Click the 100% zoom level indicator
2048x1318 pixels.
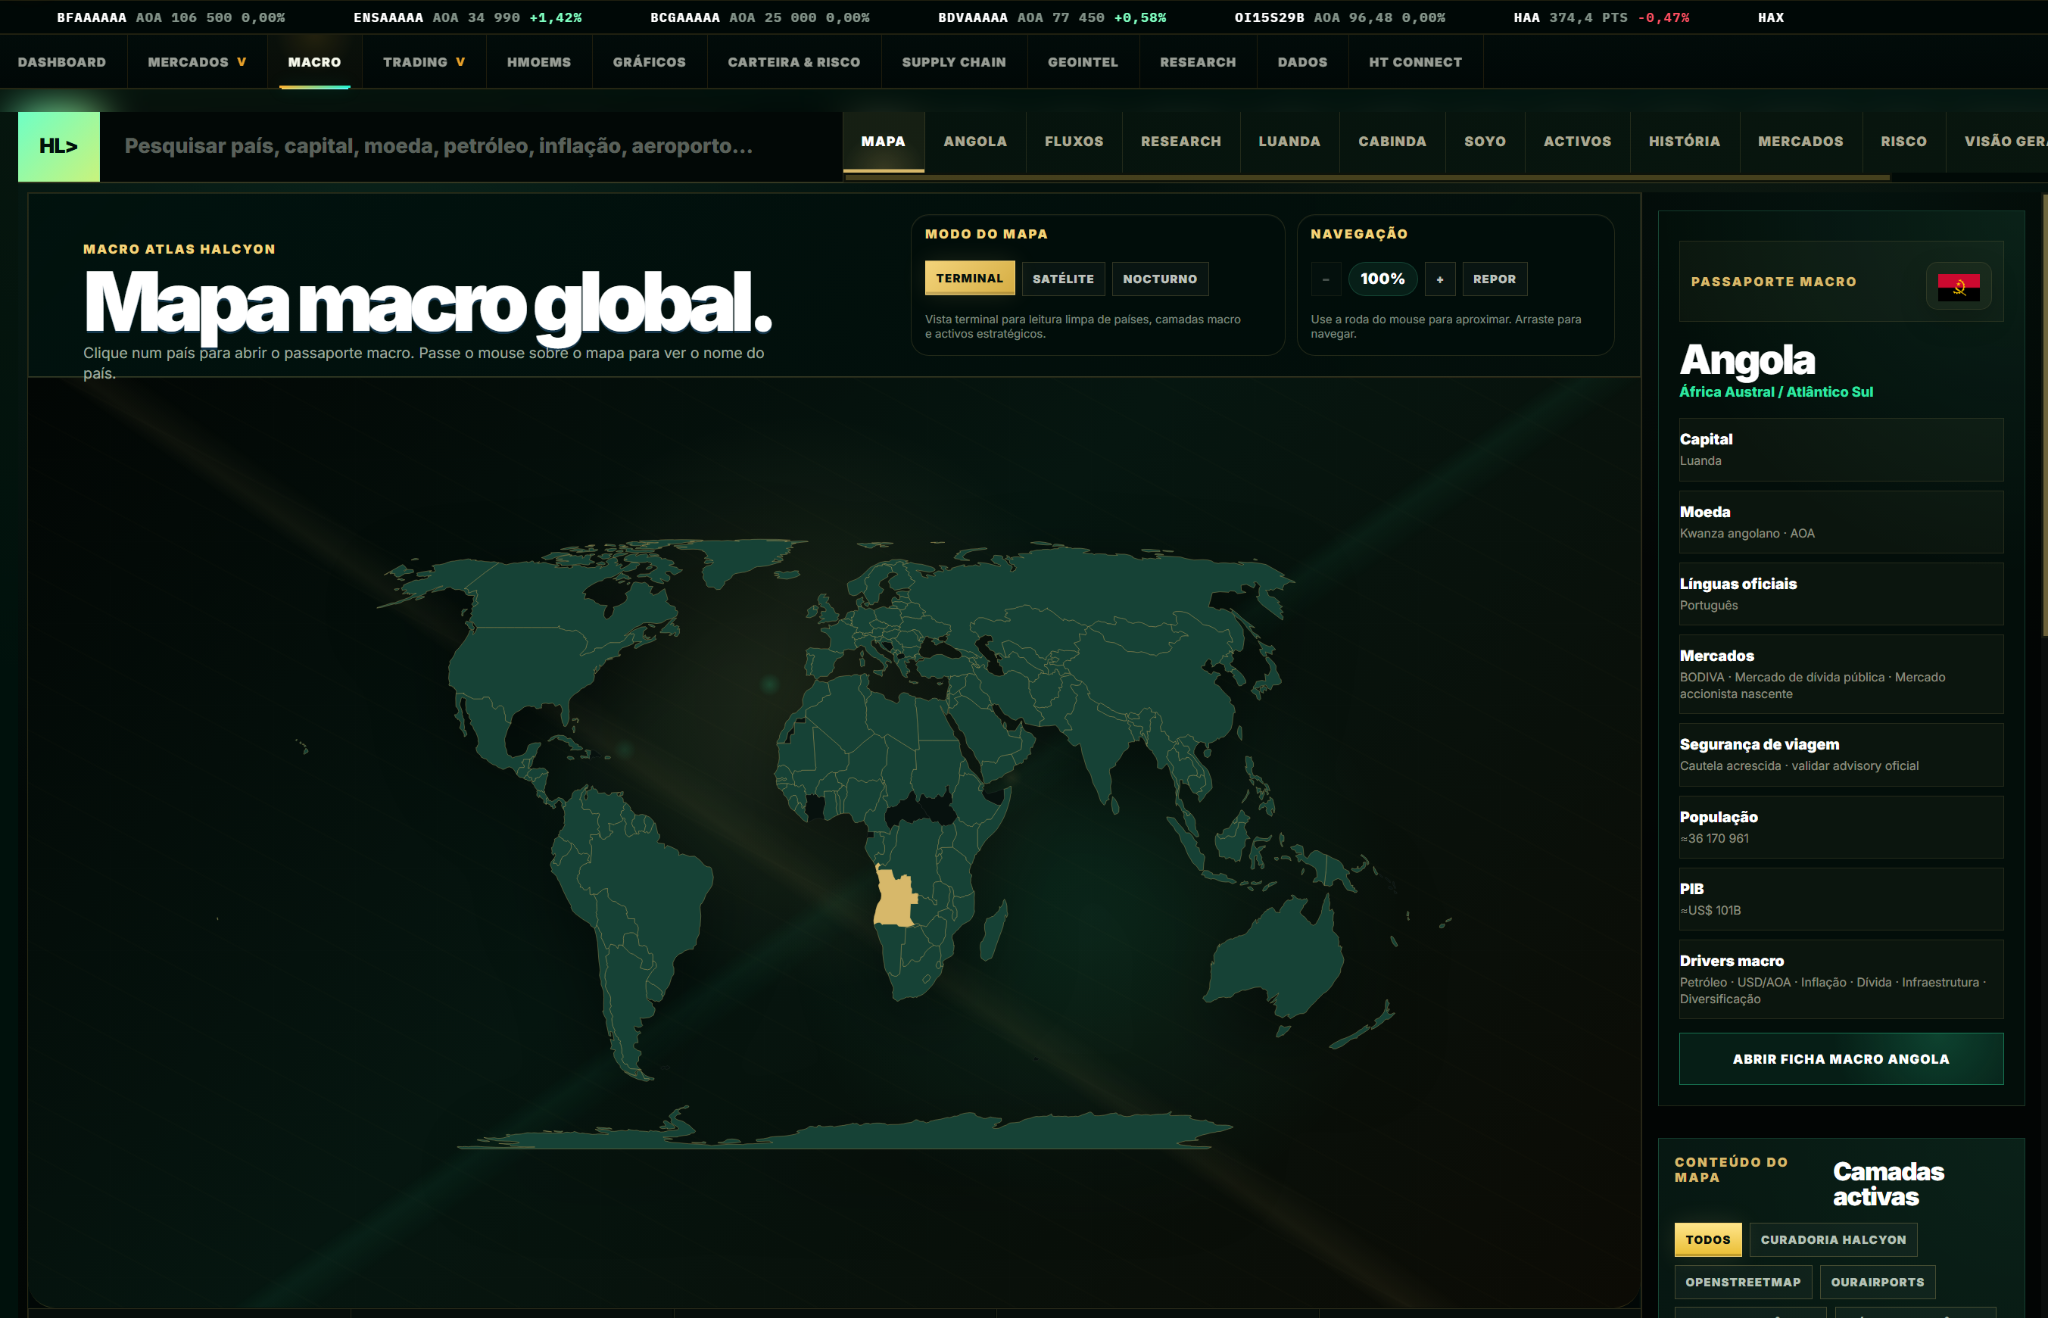(1383, 279)
